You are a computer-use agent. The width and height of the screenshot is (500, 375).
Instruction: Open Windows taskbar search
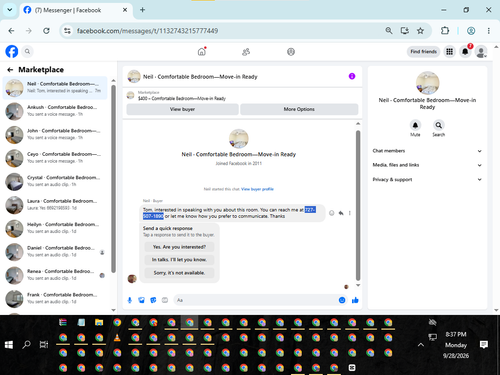point(26,345)
